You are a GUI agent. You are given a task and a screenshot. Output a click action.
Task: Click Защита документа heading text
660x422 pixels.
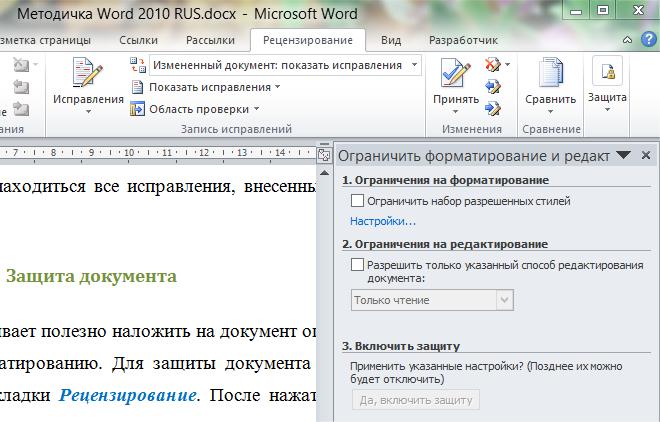pyautogui.click(x=91, y=276)
